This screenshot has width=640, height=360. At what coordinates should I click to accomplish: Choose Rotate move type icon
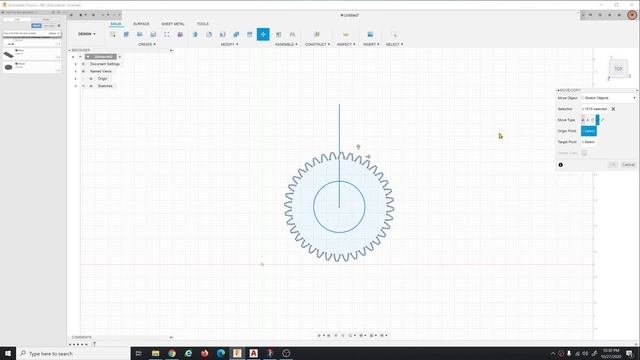click(x=593, y=120)
